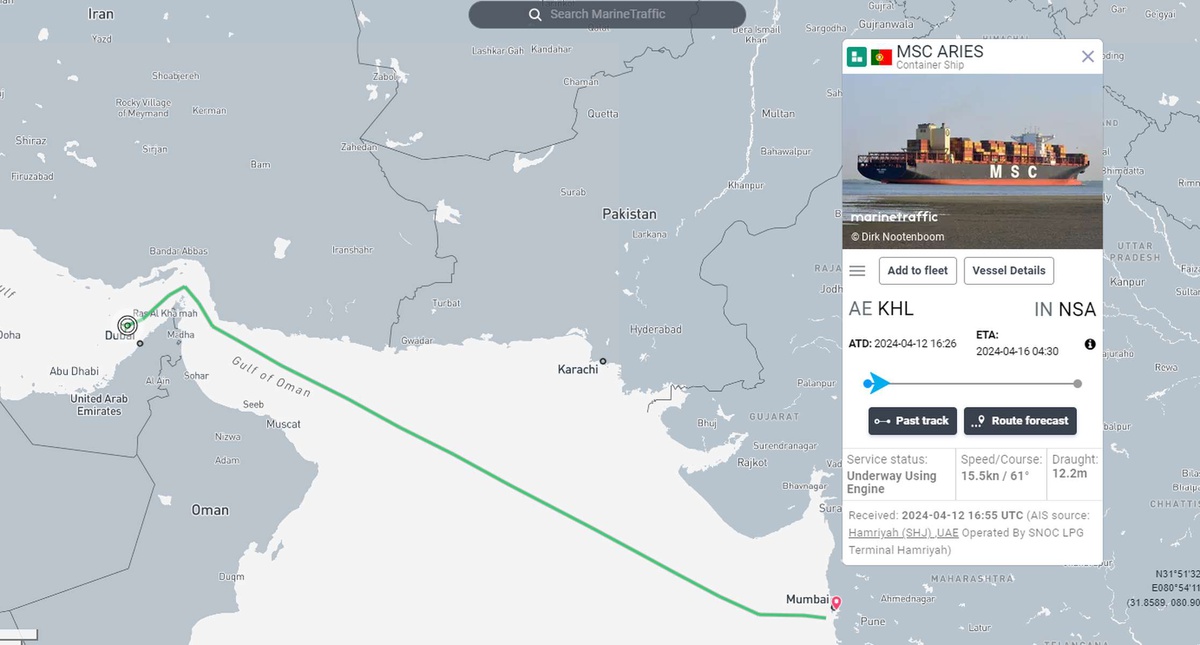Screen dimensions: 1200x645
Task: Type in the Search MarineTraffic field
Action: (x=620, y=15)
